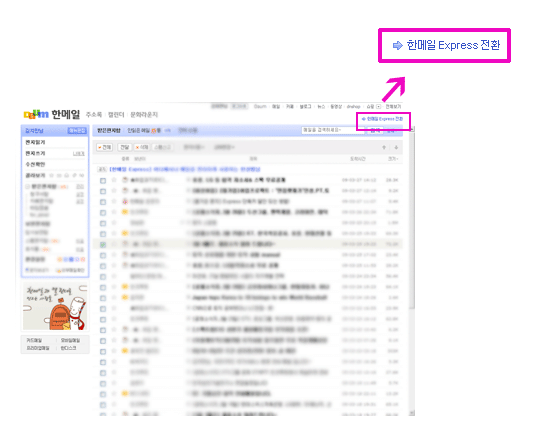Uncheck the checked message checkbox
Viewport: 533px width, 445px height.
[x=103, y=244]
